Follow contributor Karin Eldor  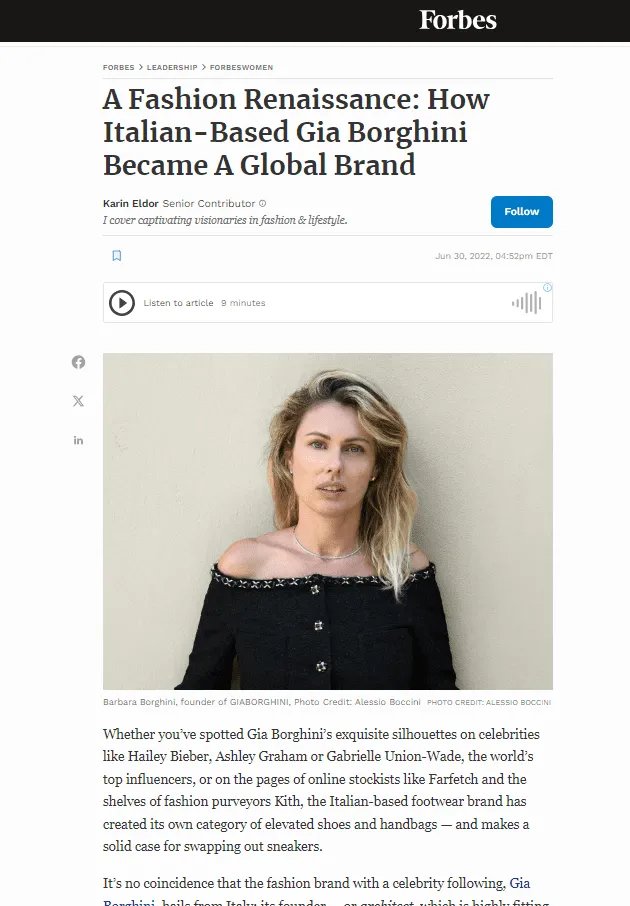pos(521,212)
